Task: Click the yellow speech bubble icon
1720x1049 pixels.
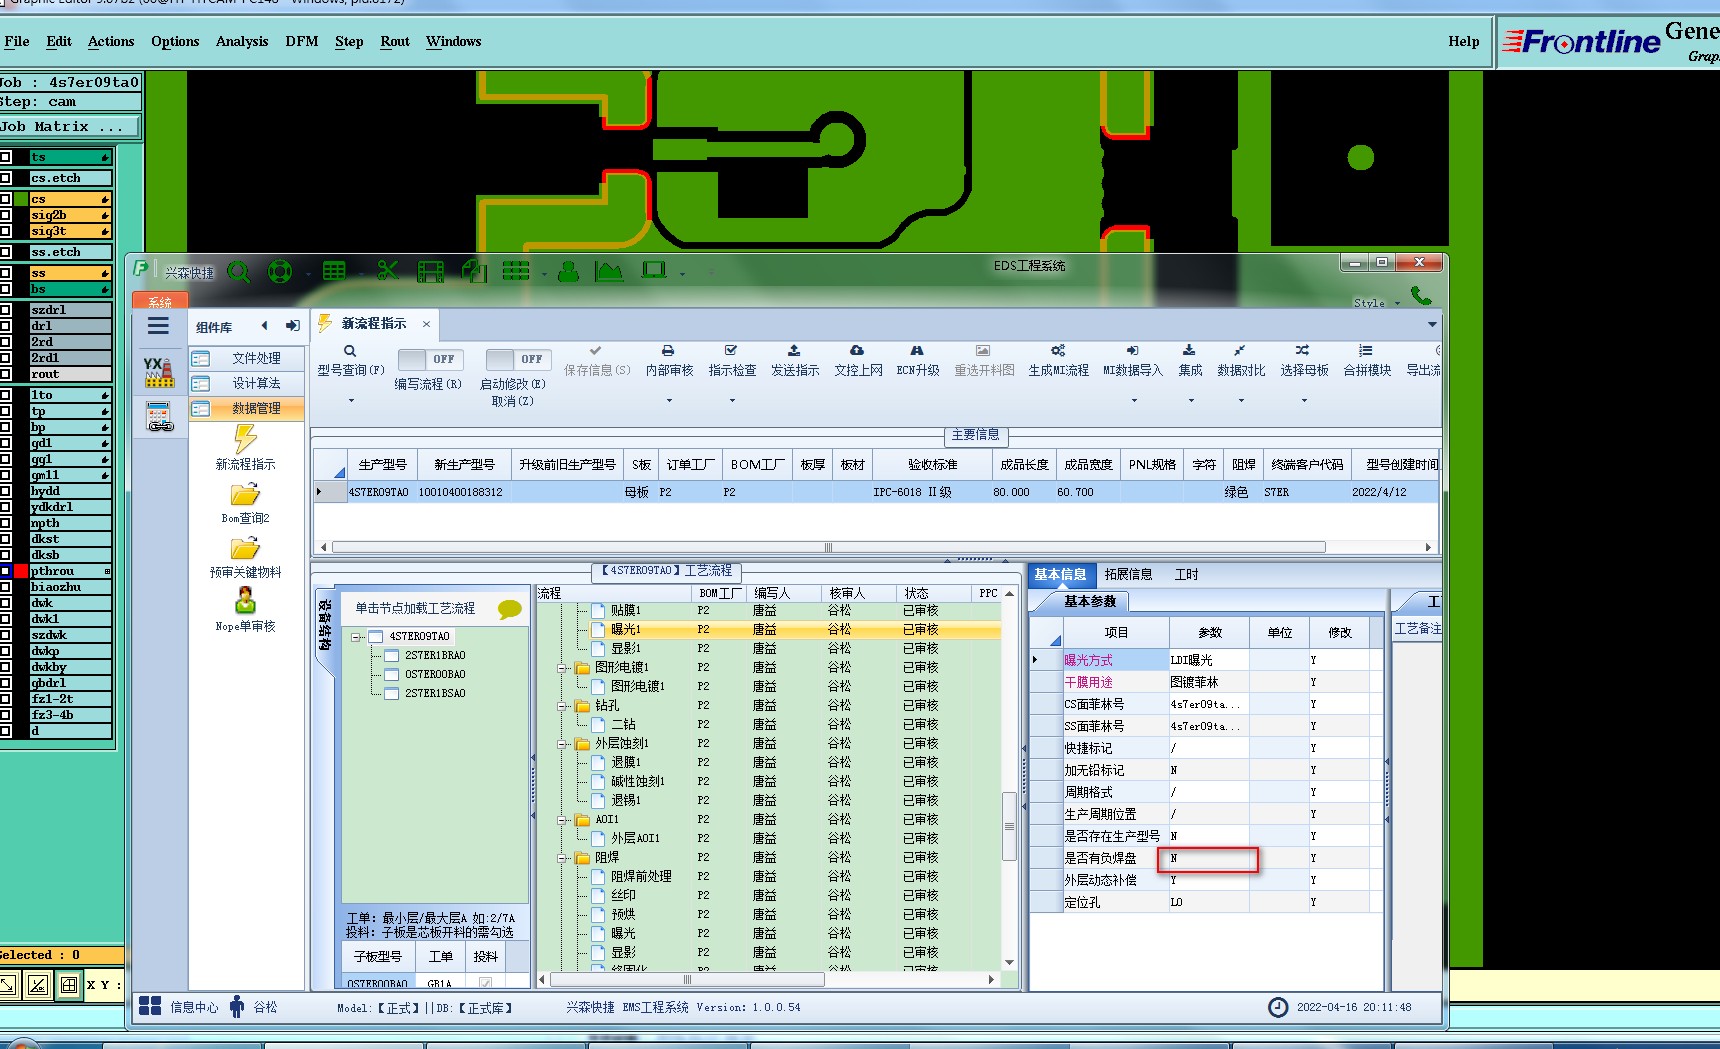Action: coord(510,609)
